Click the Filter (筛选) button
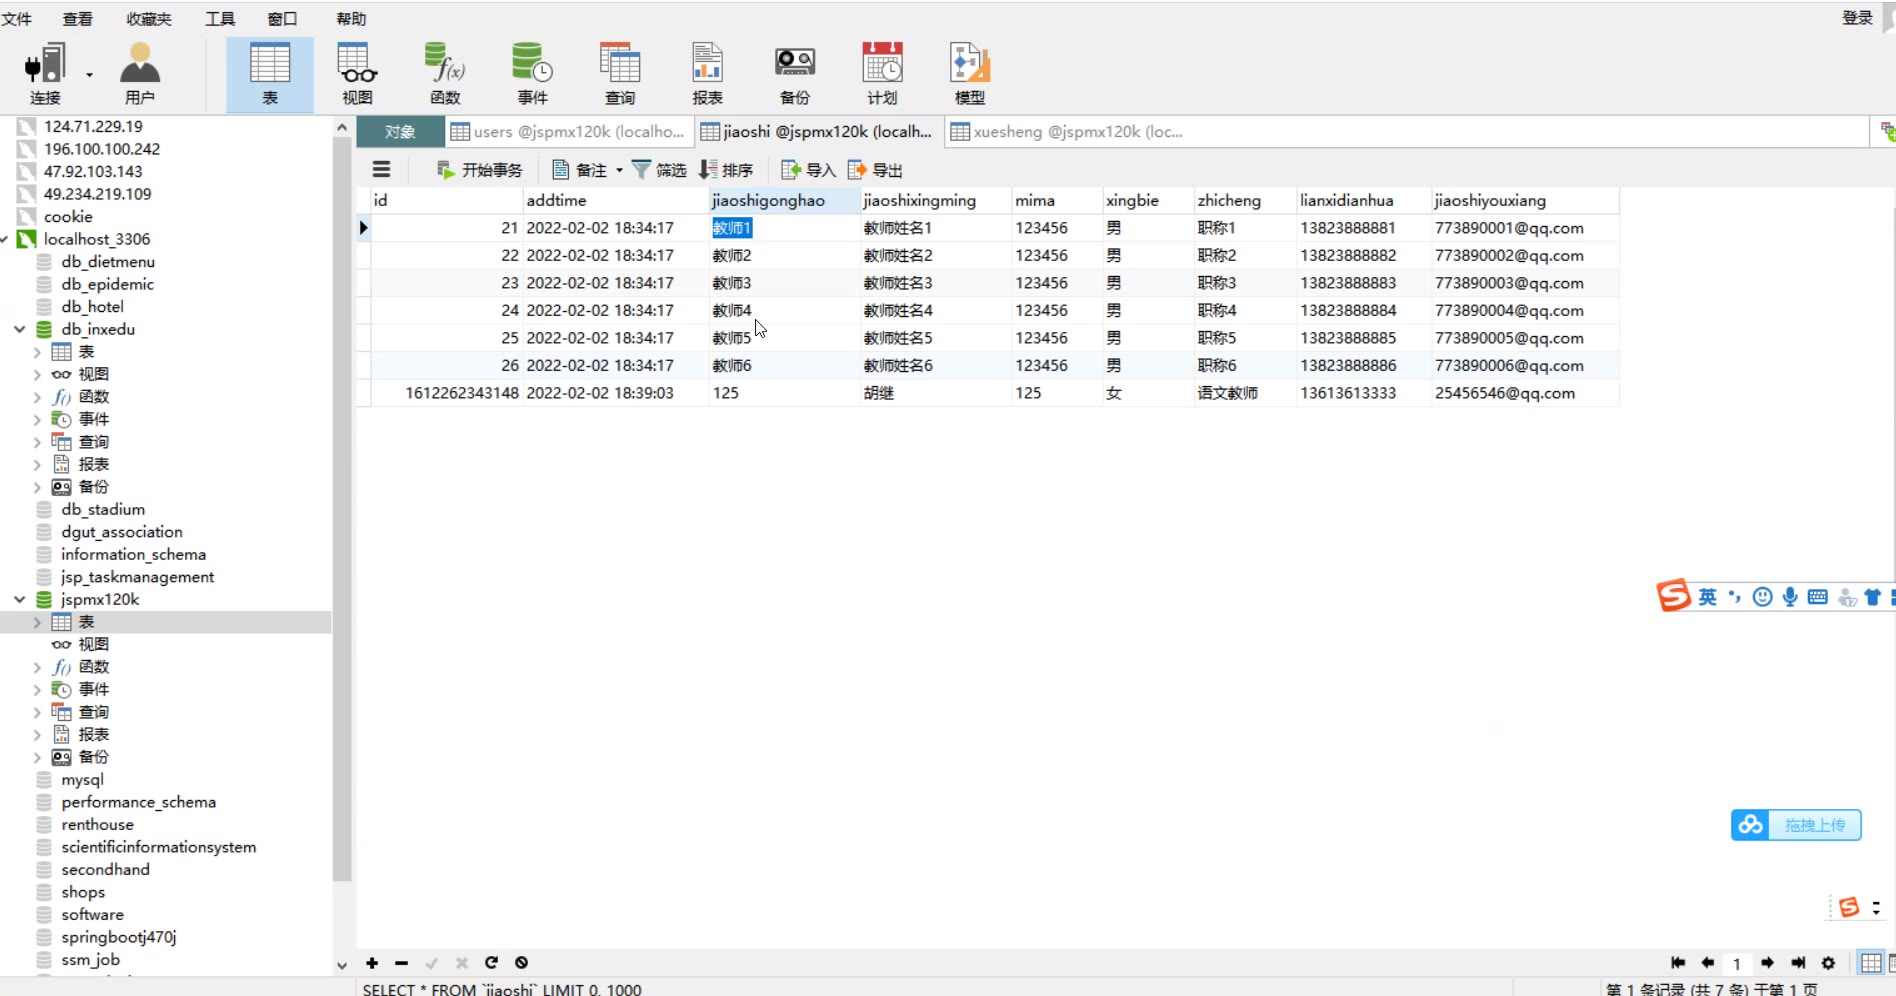Image resolution: width=1896 pixels, height=996 pixels. point(659,170)
